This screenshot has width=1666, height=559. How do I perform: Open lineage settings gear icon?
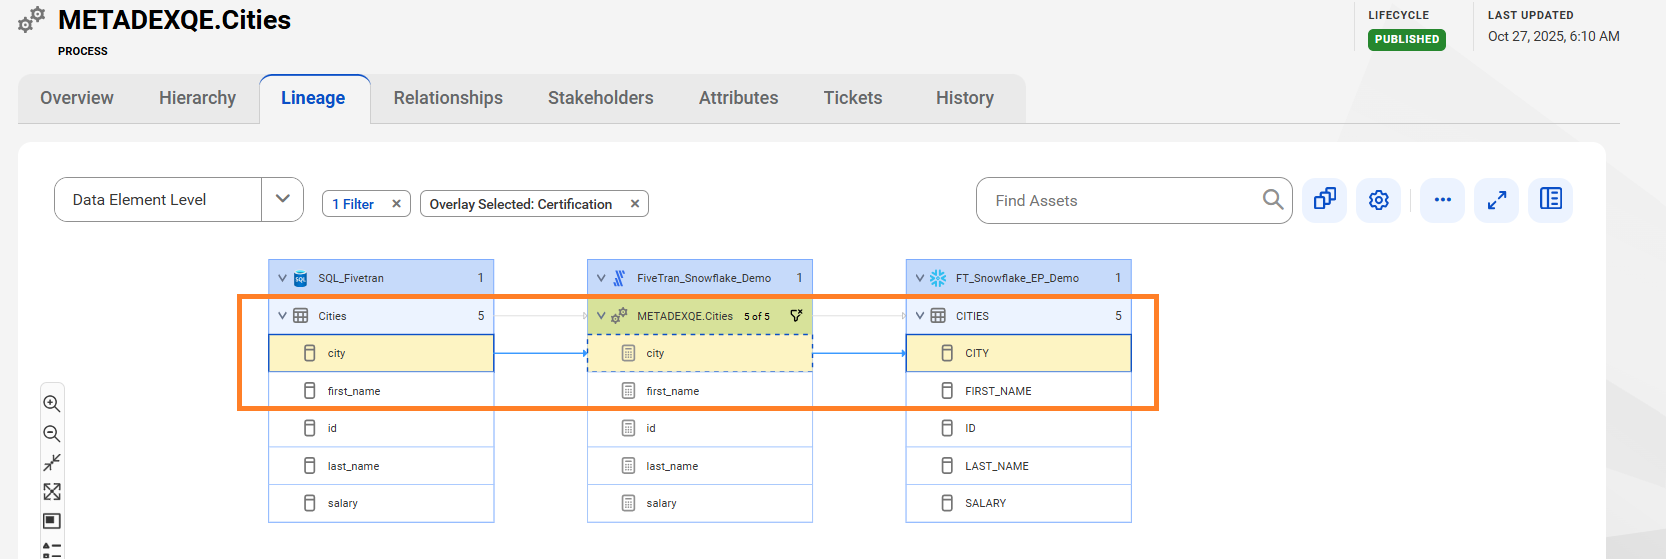(1378, 200)
